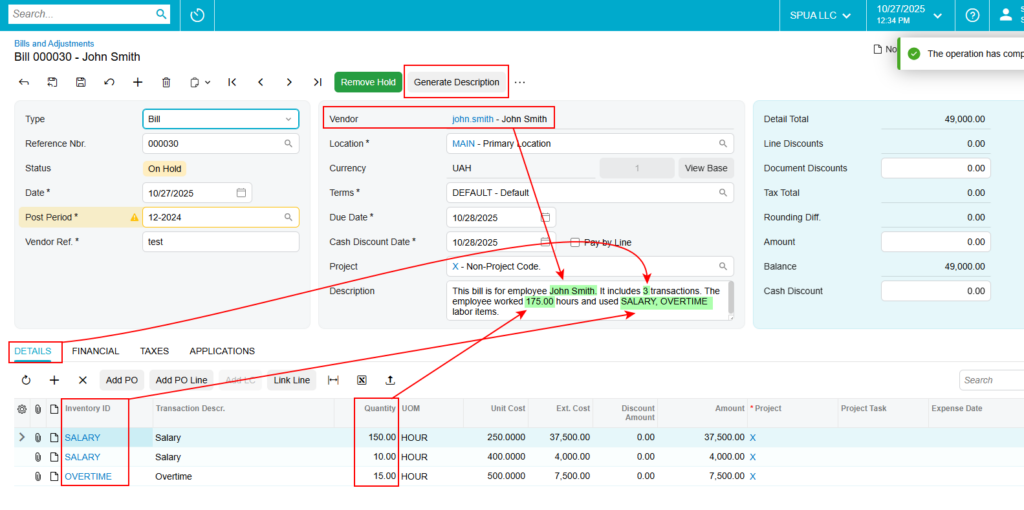
Task: Toggle the Pay by Line checkbox
Action: [575, 242]
